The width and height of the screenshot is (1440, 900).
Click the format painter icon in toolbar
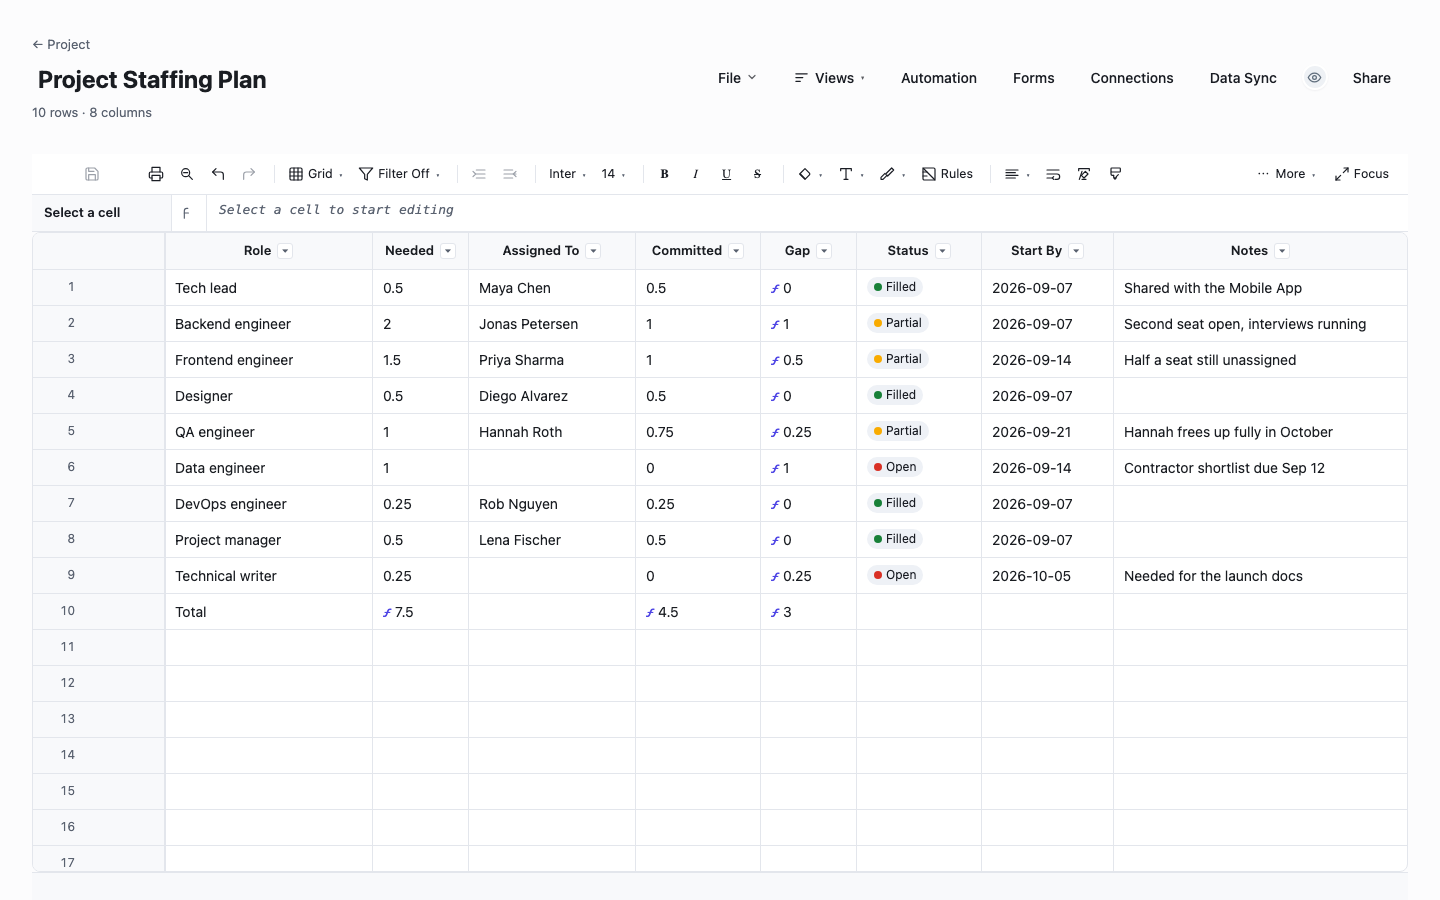1115,174
